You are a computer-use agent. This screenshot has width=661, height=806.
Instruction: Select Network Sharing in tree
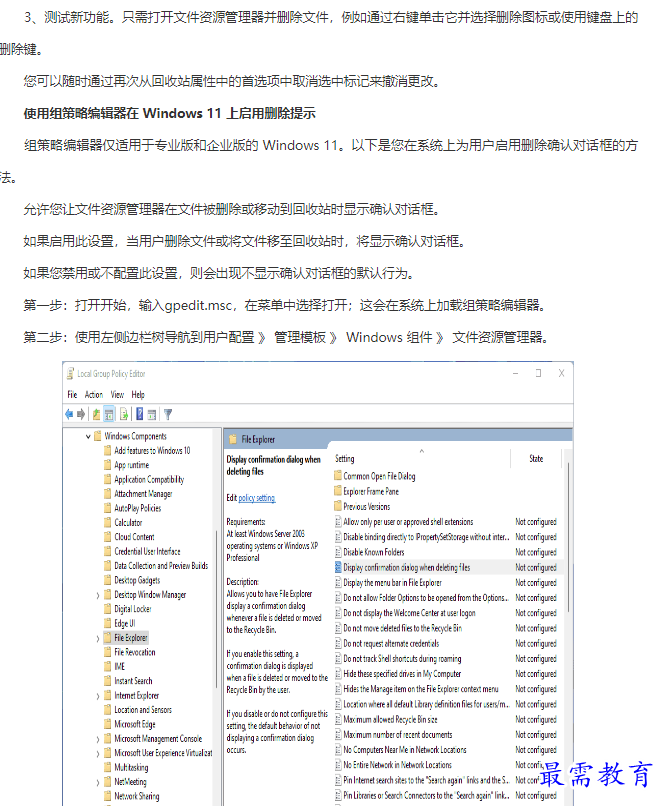[x=137, y=796]
